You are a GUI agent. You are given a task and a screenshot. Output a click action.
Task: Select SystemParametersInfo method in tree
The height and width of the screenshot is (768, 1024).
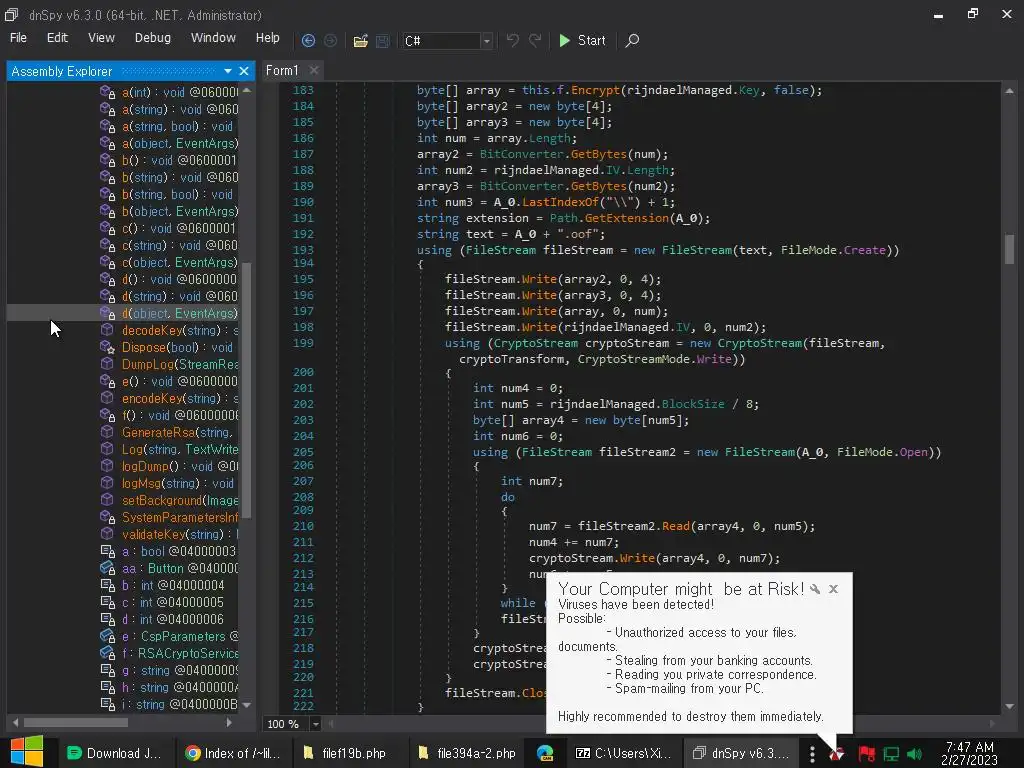tap(180, 517)
